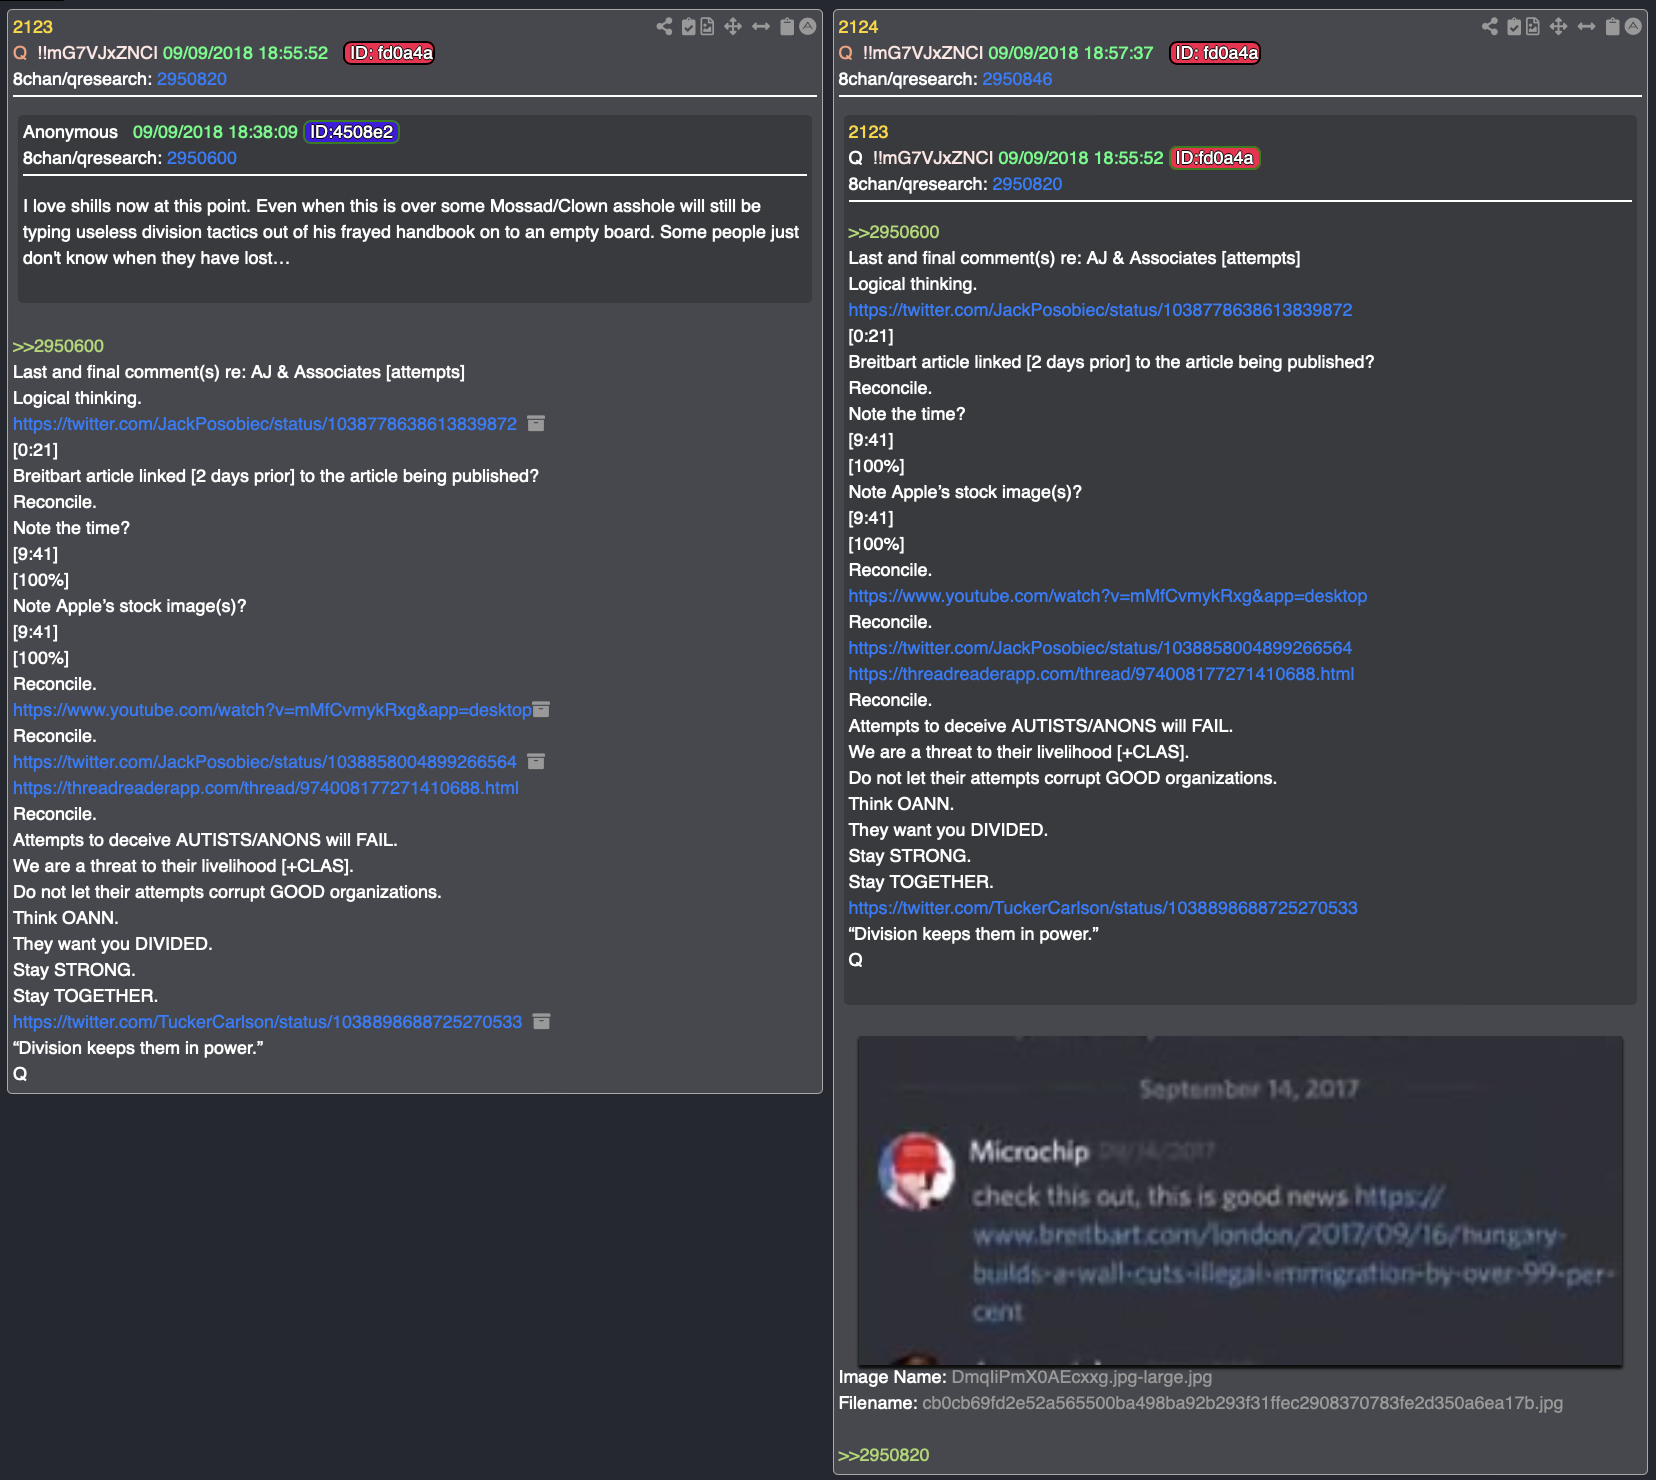The width and height of the screenshot is (1656, 1480).
Task: Click the yellow post number 2123 in the left header
Action: coord(33,27)
